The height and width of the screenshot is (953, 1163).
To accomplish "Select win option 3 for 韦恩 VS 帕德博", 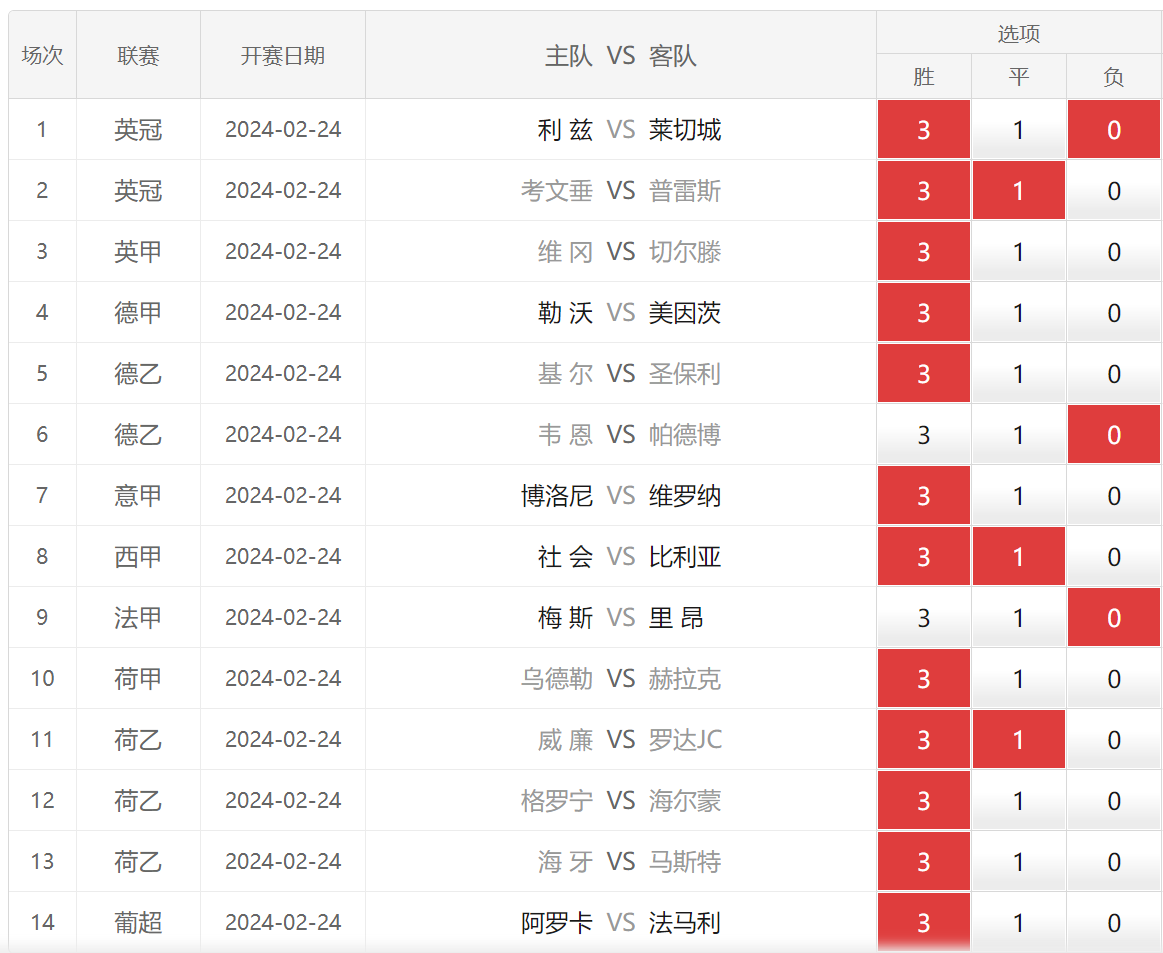I will 923,435.
